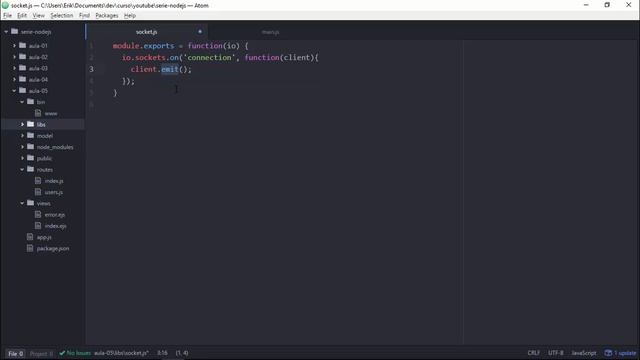Click the Project 0 linter button

pos(41,353)
